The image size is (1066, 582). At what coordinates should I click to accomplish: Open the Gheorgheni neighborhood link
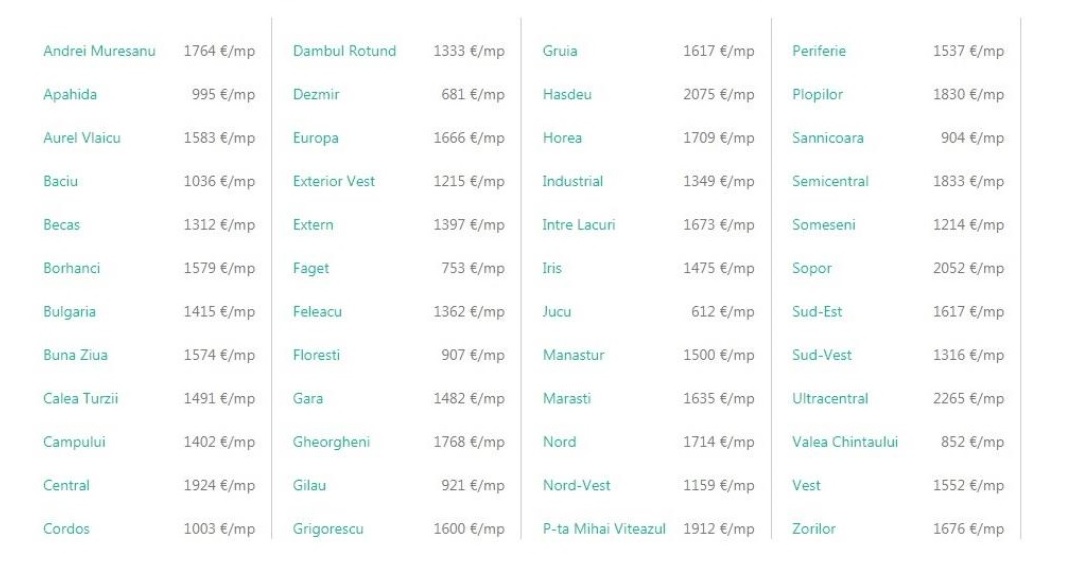point(331,442)
